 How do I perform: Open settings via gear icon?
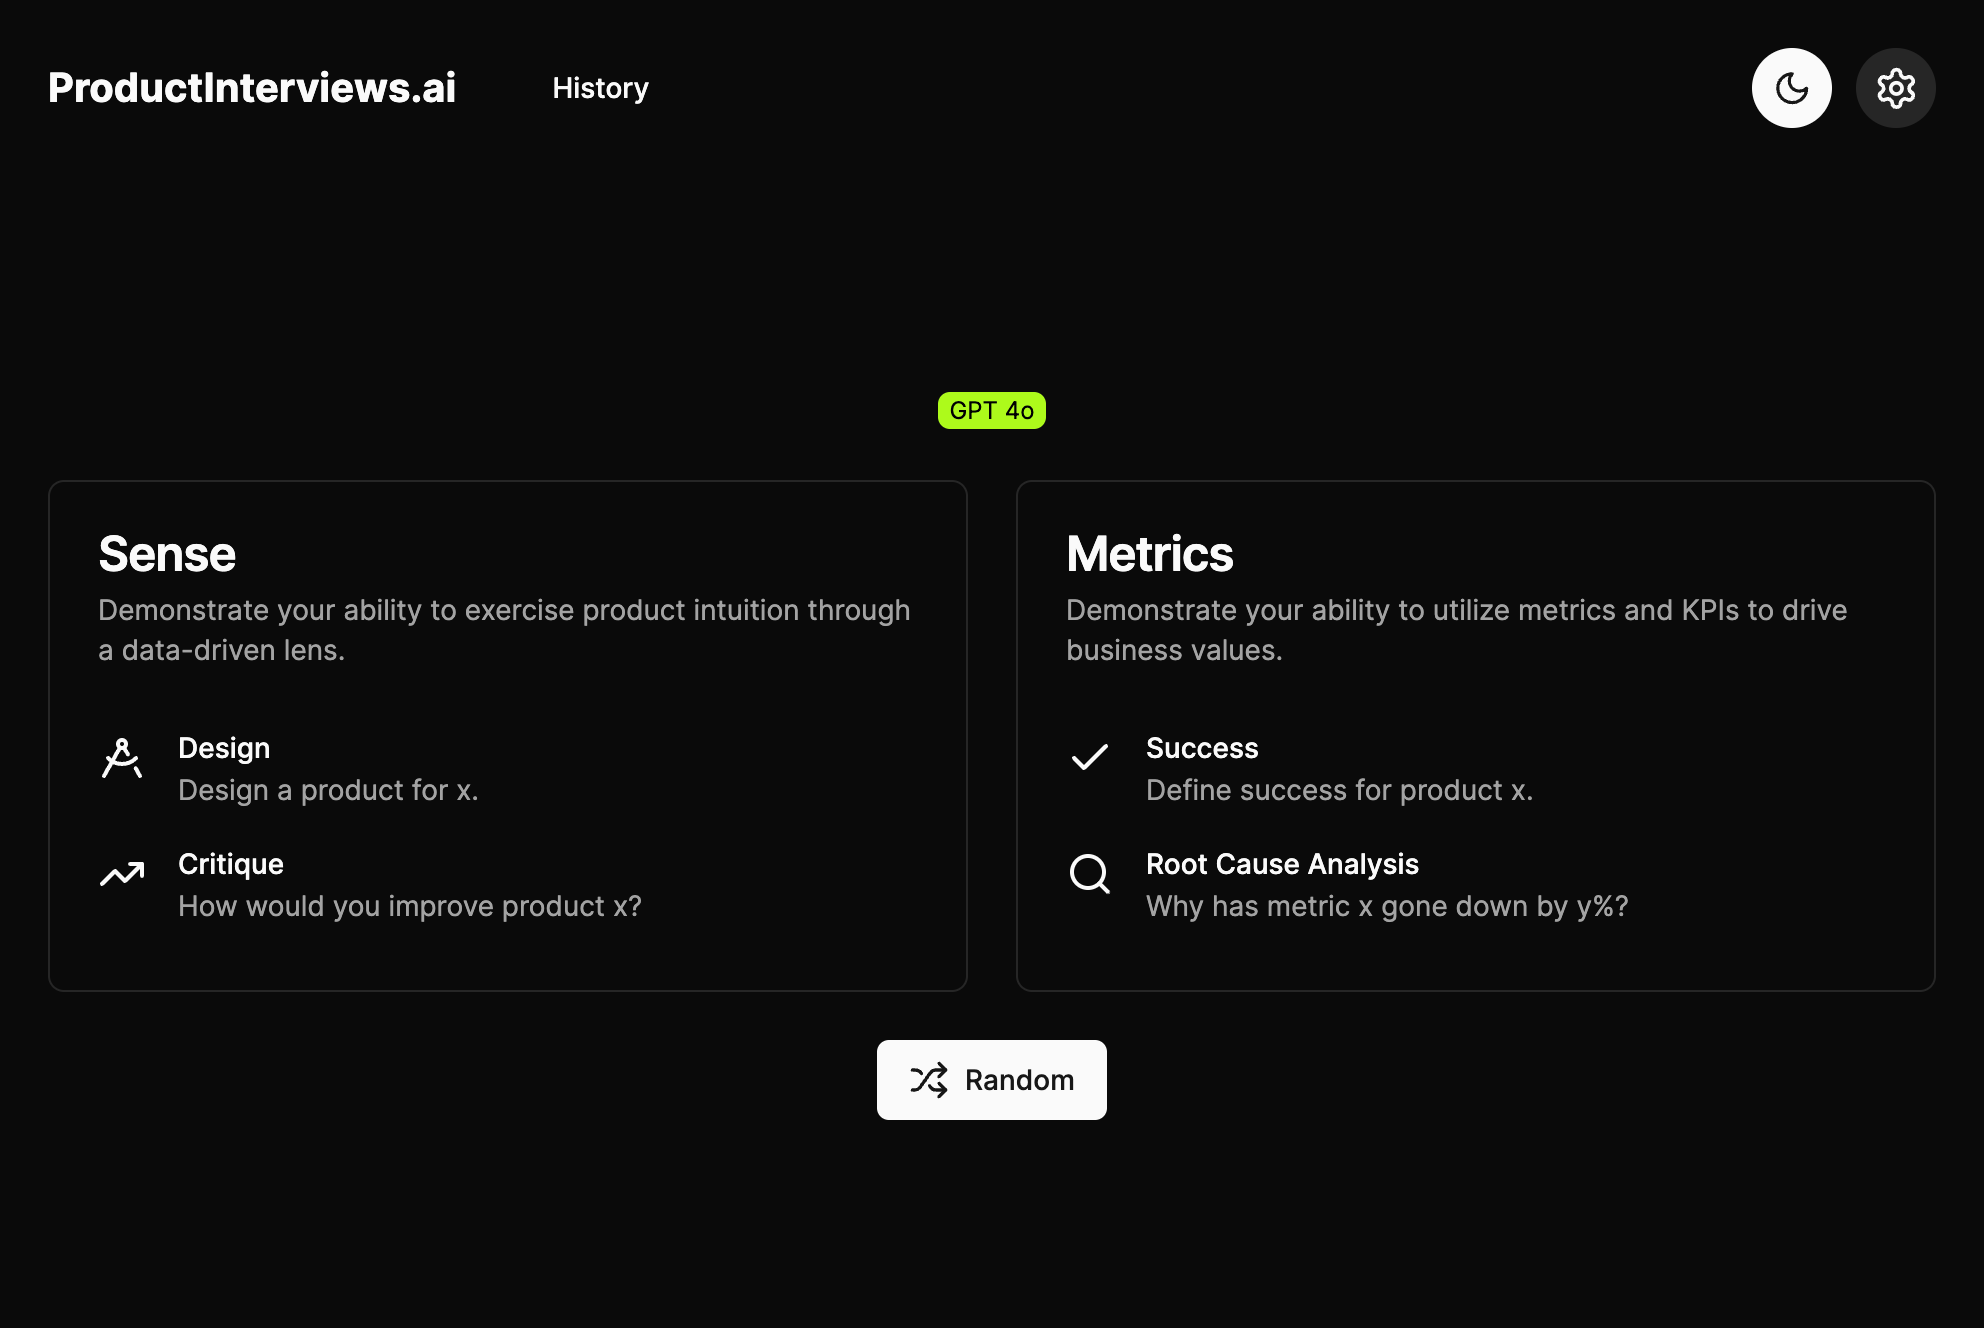1895,88
